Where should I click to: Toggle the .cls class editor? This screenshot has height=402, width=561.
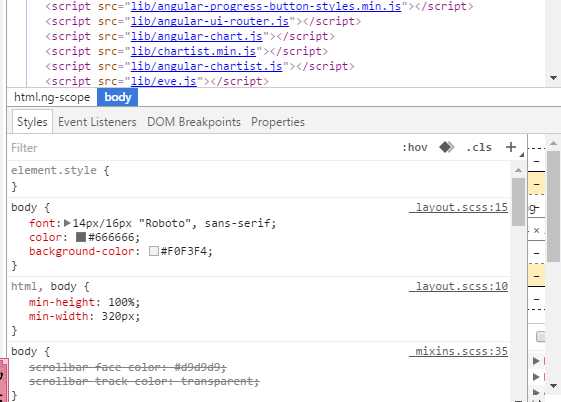coord(479,147)
